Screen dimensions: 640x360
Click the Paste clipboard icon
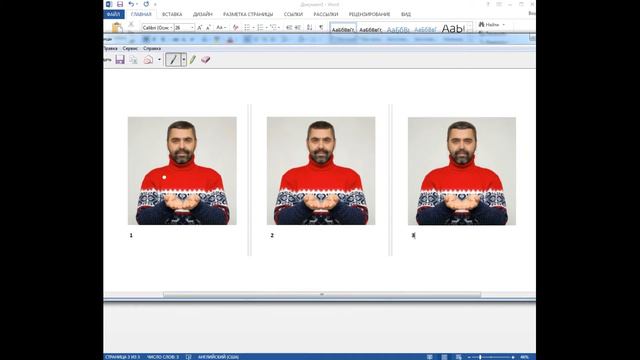tap(117, 28)
